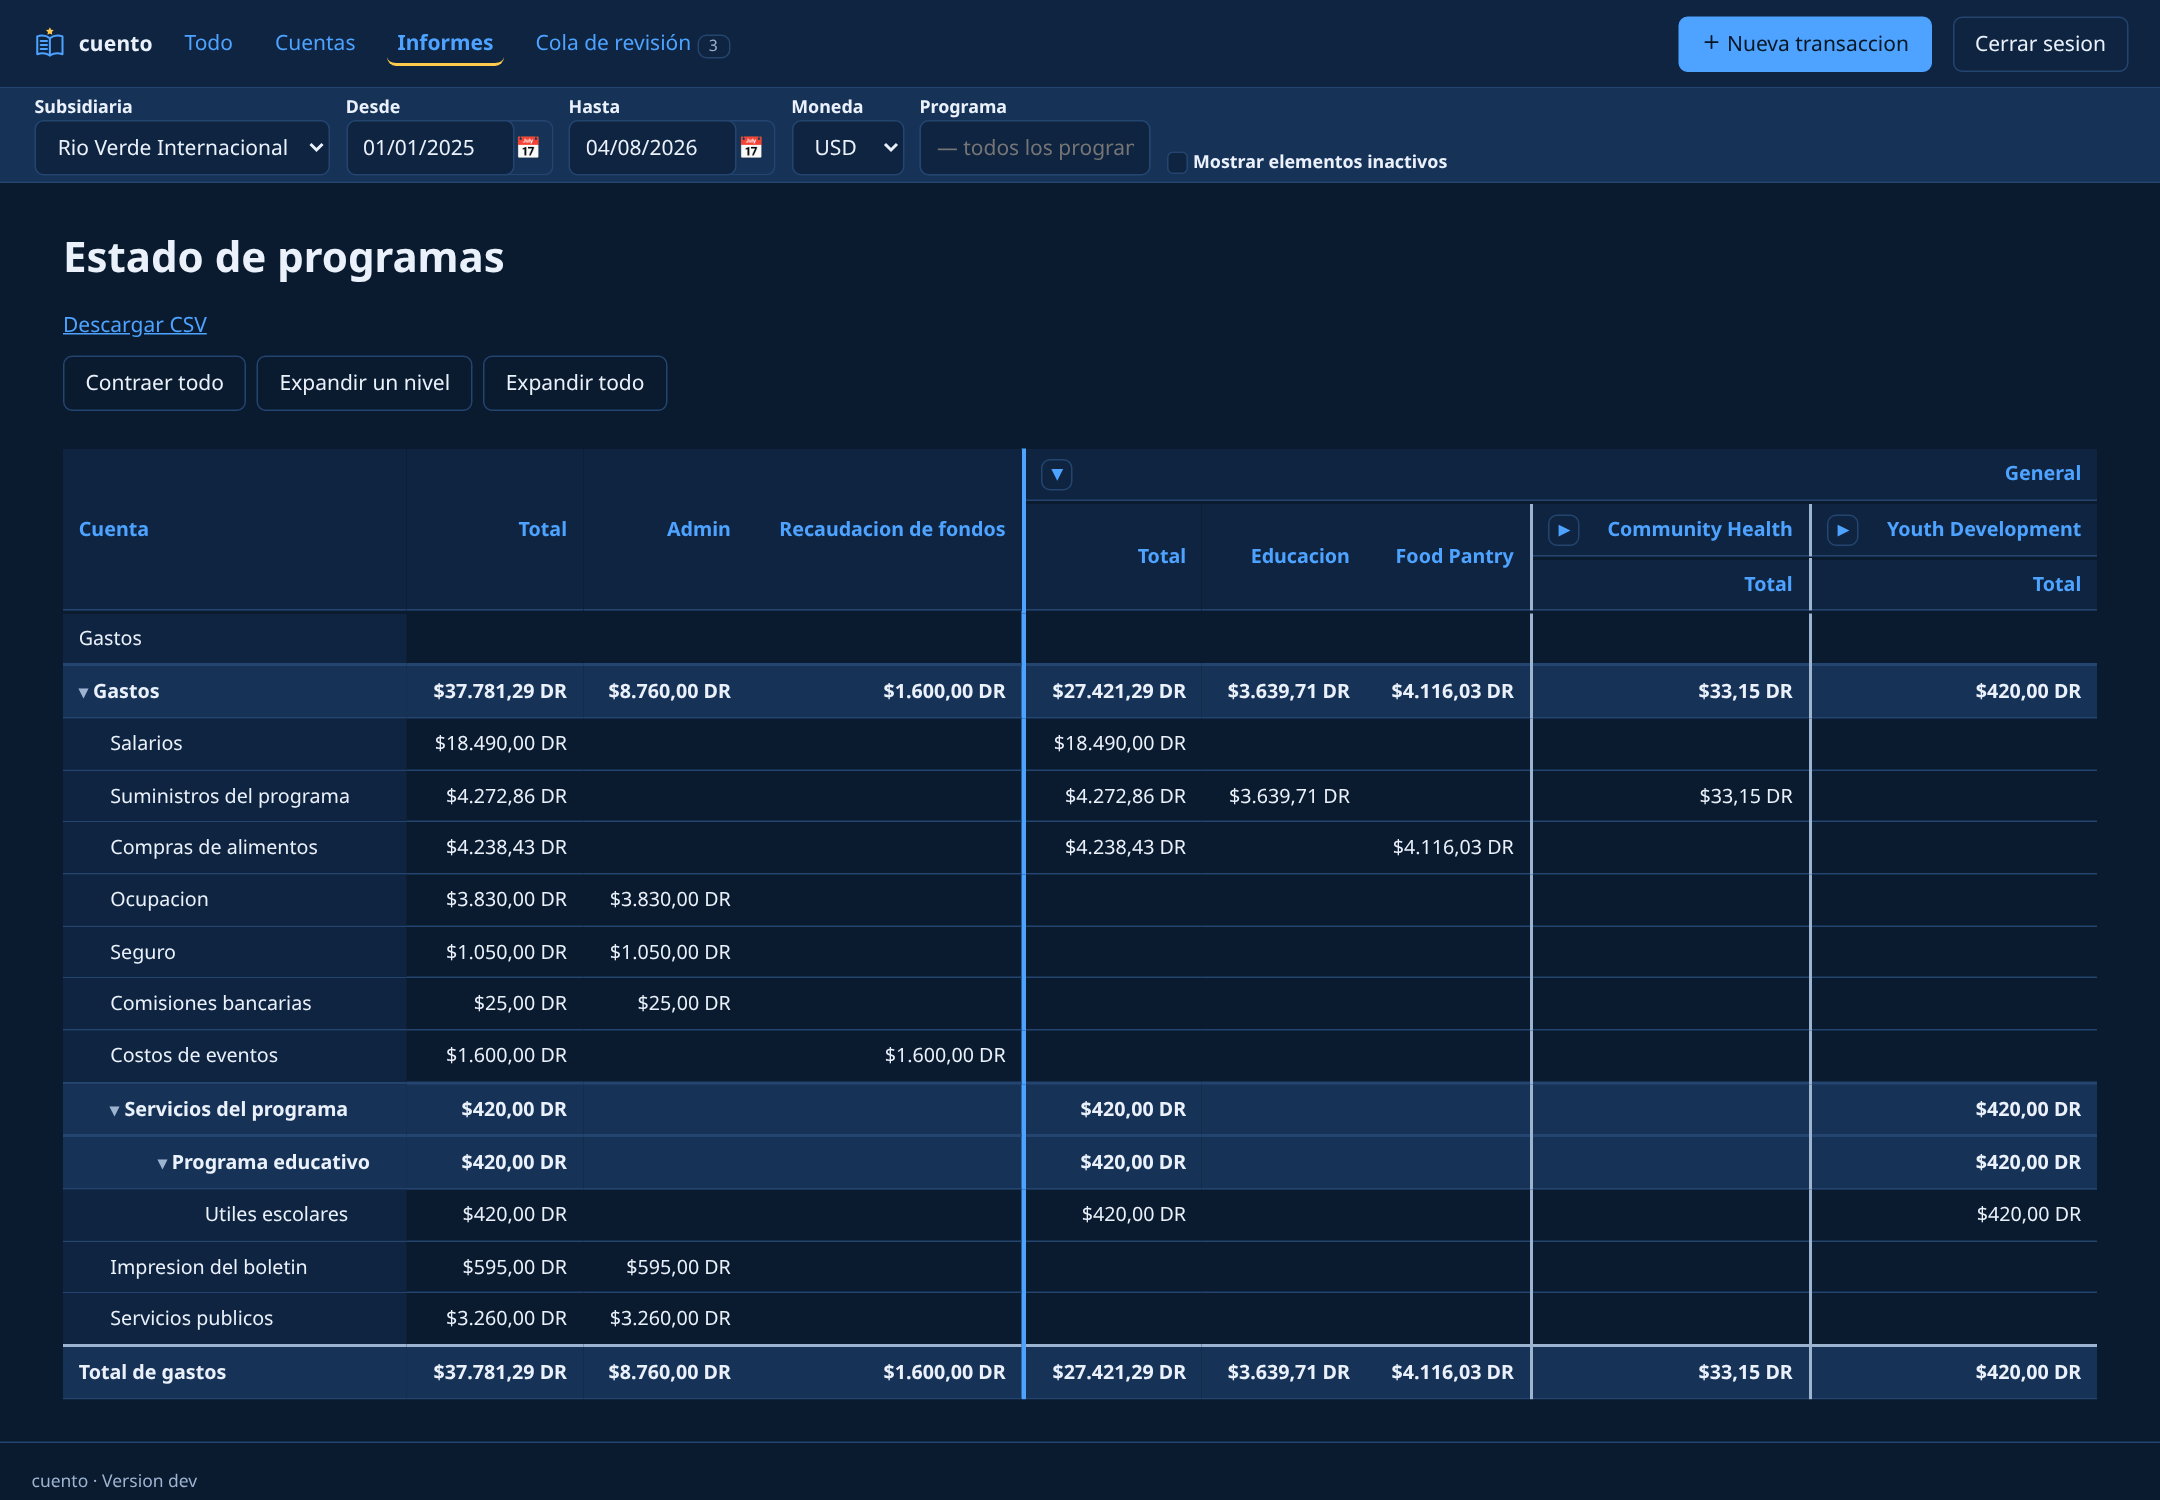Click Salarios total $18.490,00 DR under Total
Screen dimensions: 2160x1500
click(500, 743)
